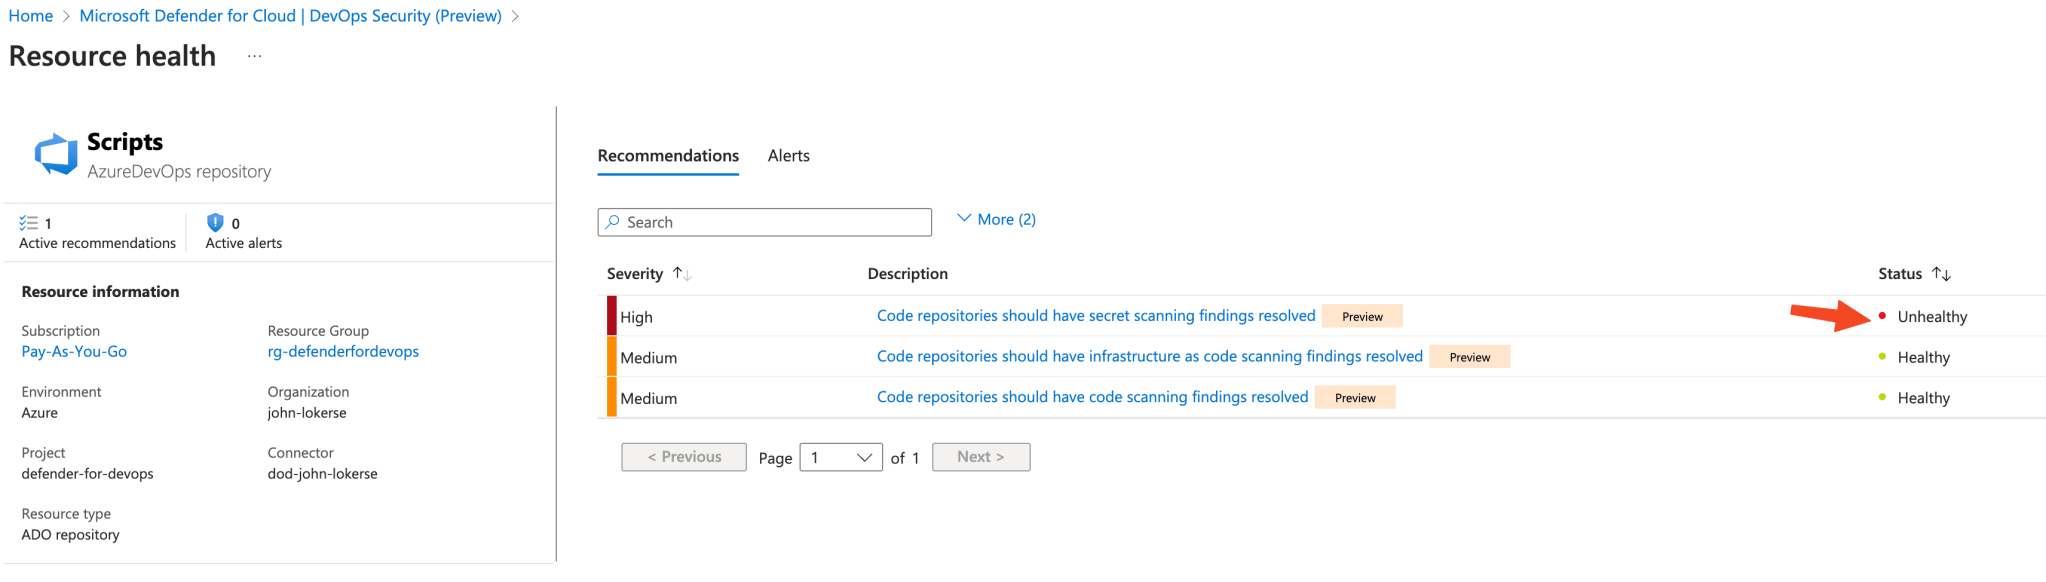
Task: Open Microsoft Defender for Cloud DevOps Security breadcrumb
Action: point(290,16)
